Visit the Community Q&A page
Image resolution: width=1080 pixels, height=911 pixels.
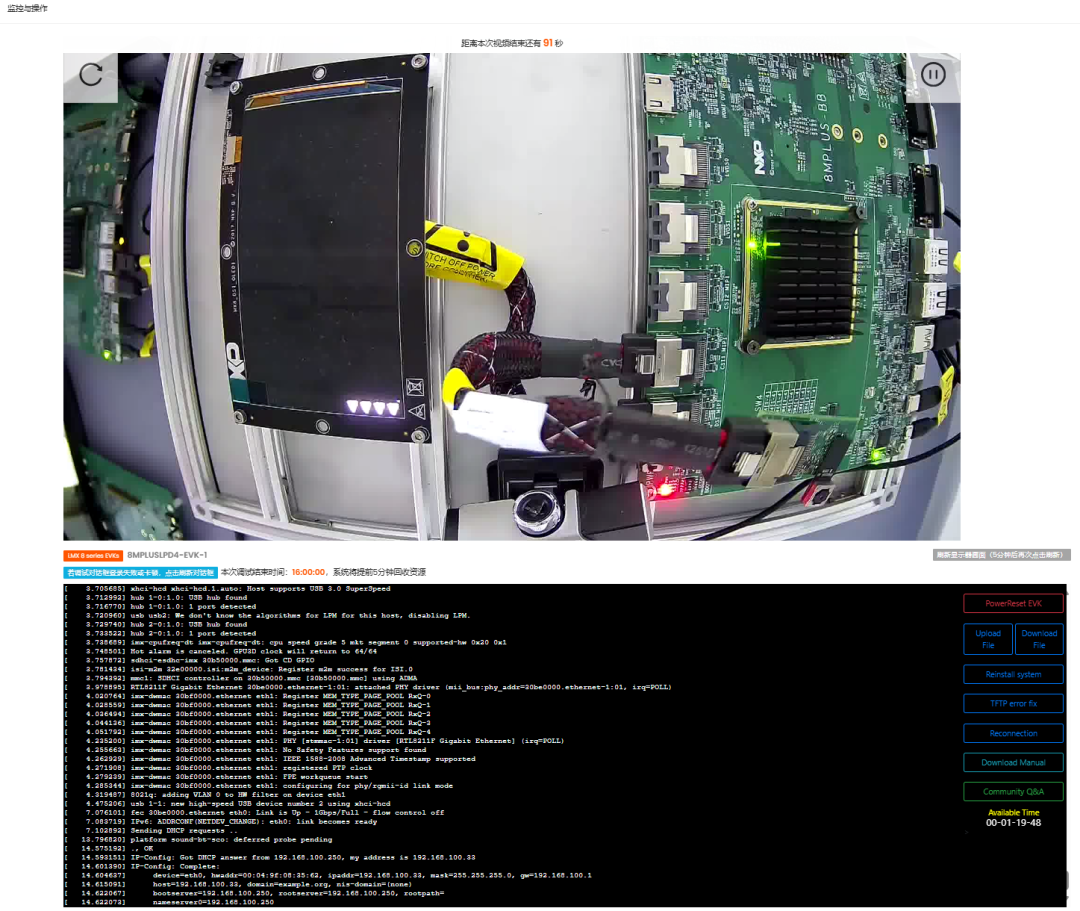pyautogui.click(x=1013, y=791)
